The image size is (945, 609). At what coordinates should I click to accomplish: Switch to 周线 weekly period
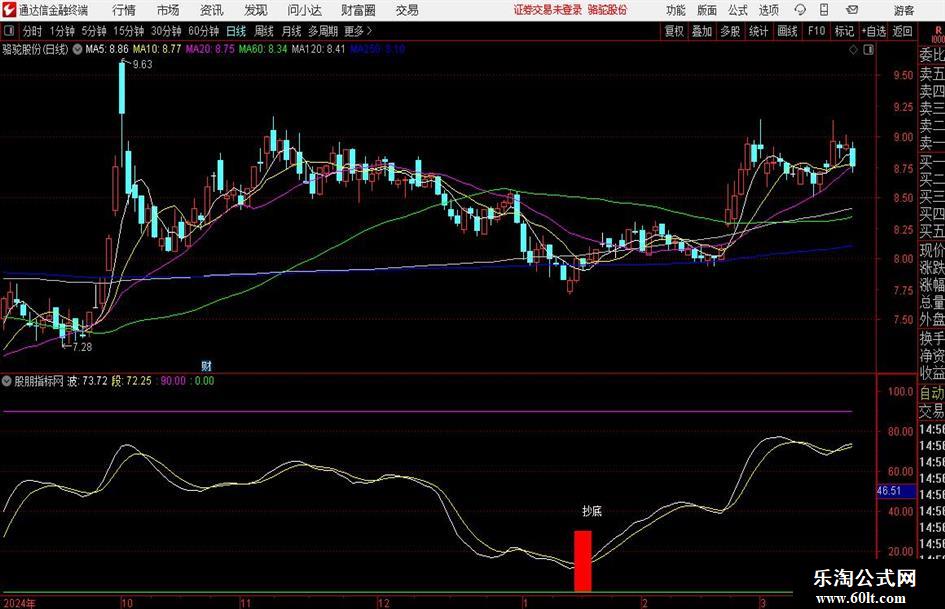(264, 31)
